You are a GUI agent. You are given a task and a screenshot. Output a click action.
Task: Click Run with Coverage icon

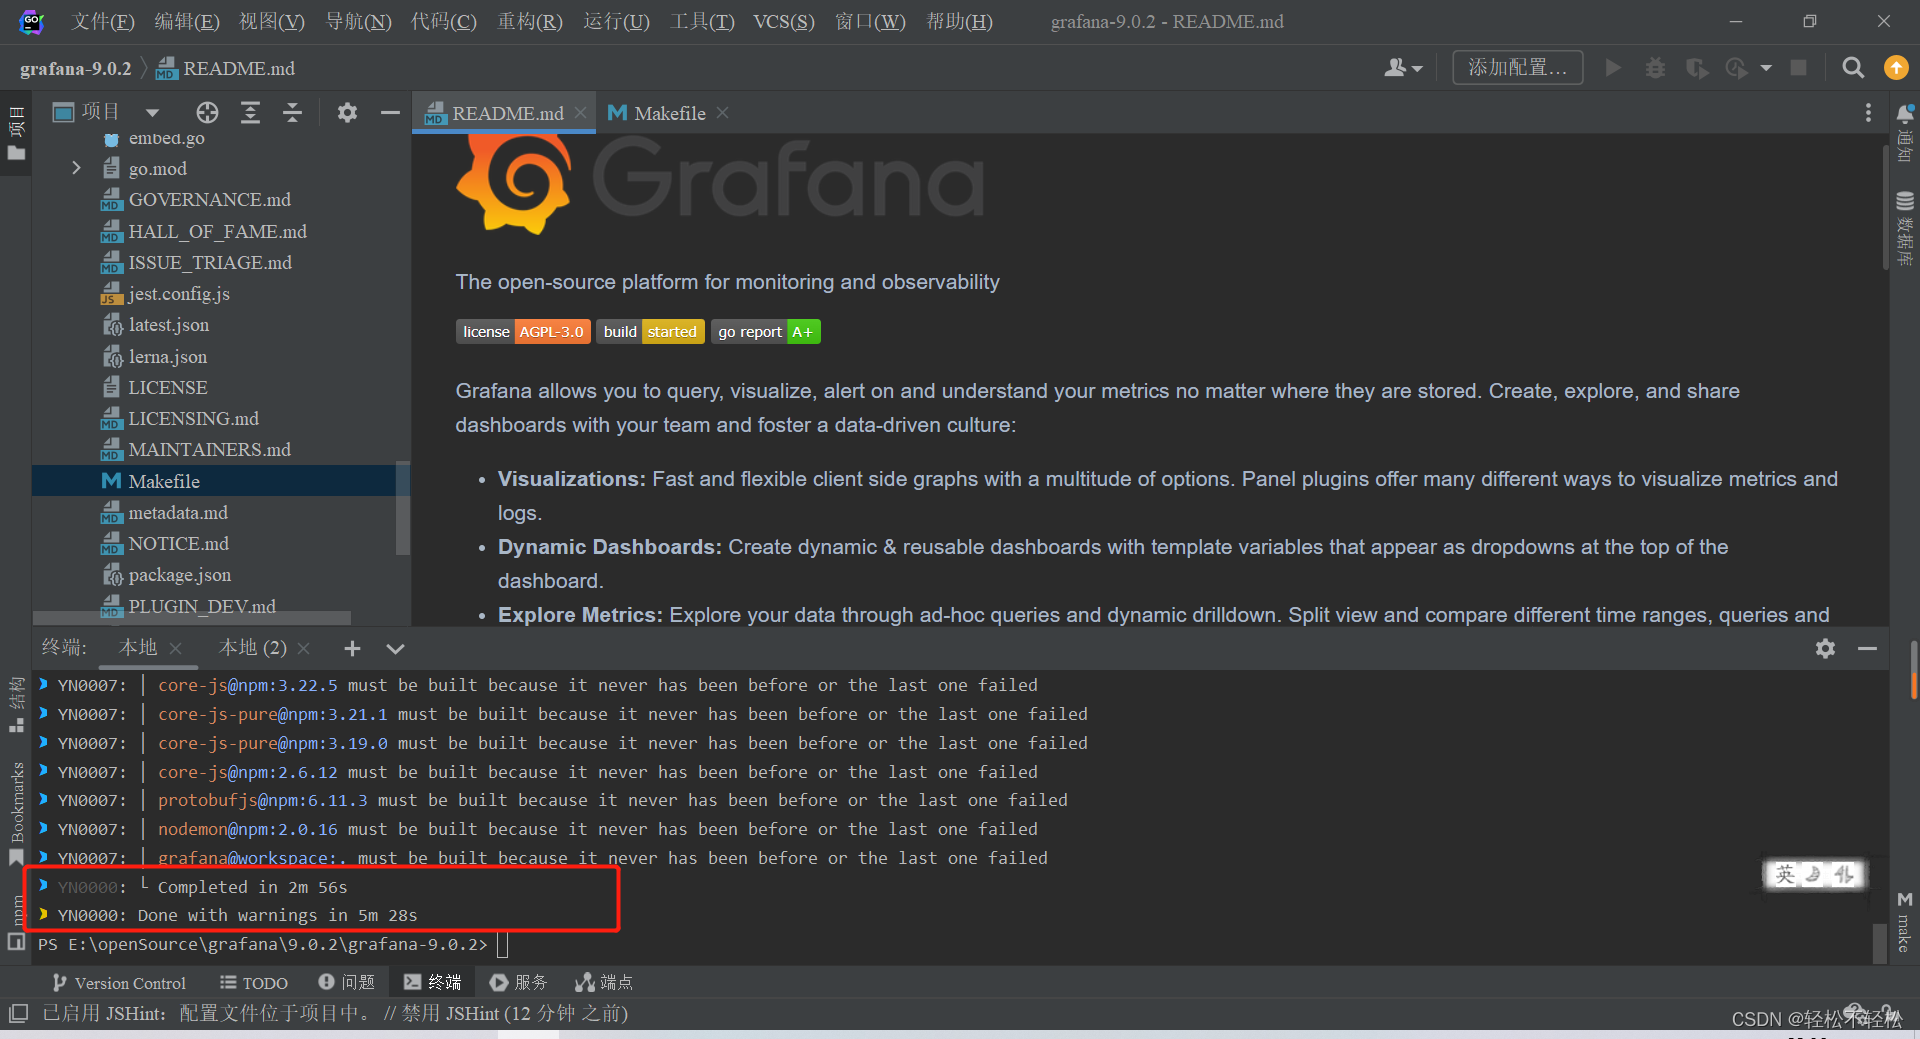click(1696, 67)
